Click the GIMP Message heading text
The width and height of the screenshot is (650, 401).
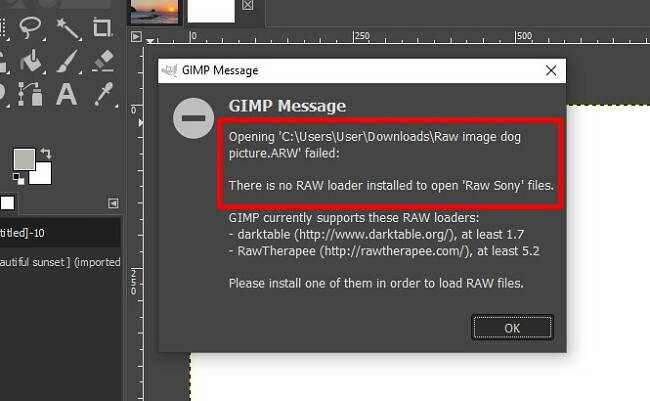(287, 106)
